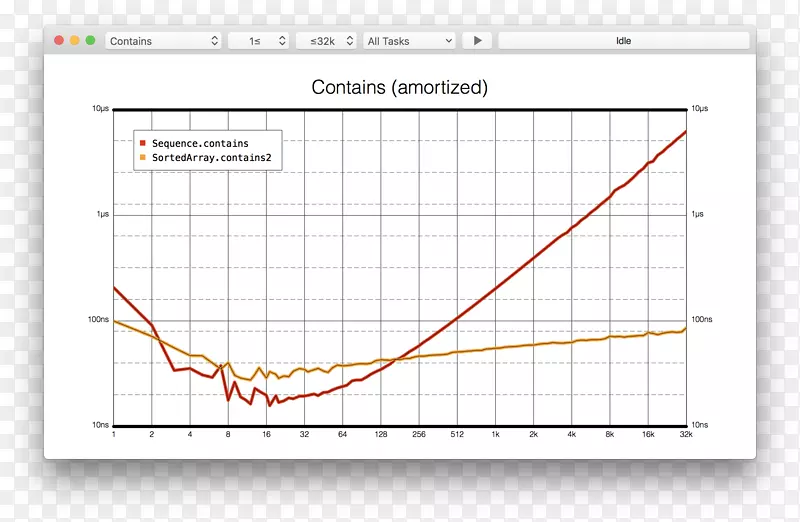800x522 pixels.
Task: Click the Idle status bar
Action: [623, 41]
